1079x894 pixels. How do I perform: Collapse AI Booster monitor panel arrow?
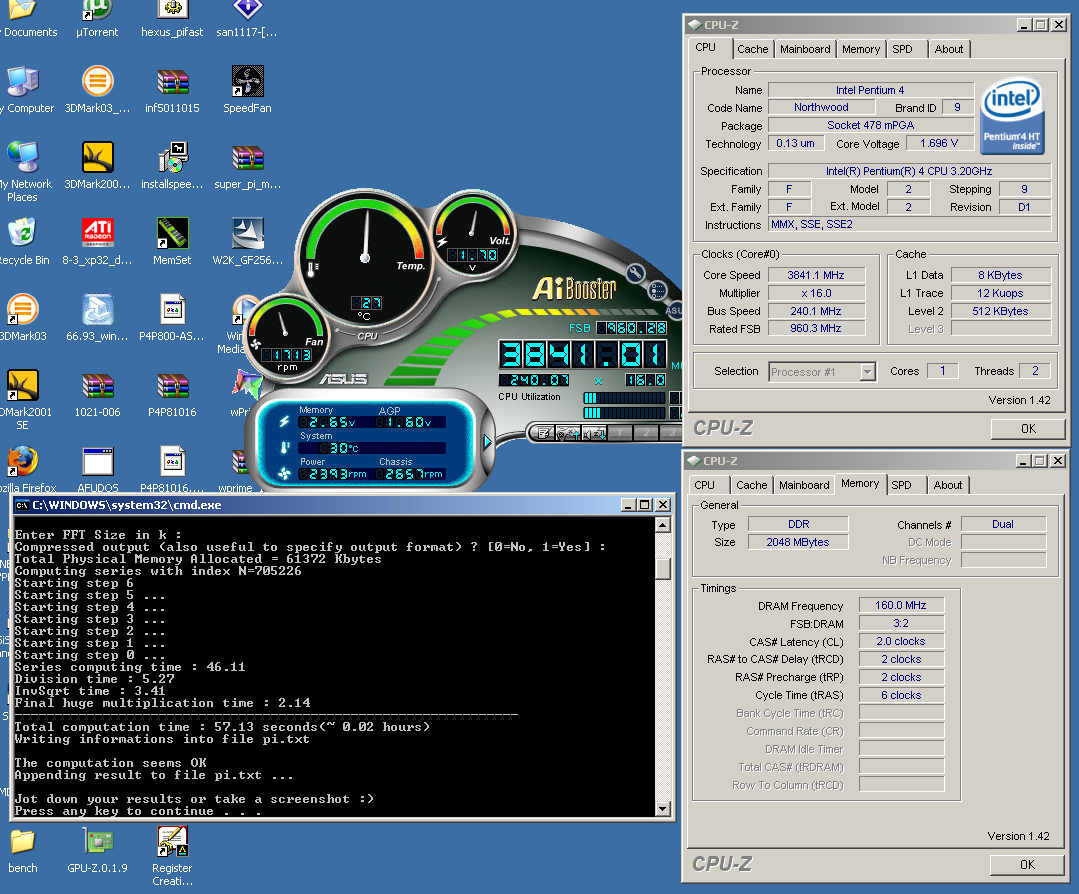point(487,441)
